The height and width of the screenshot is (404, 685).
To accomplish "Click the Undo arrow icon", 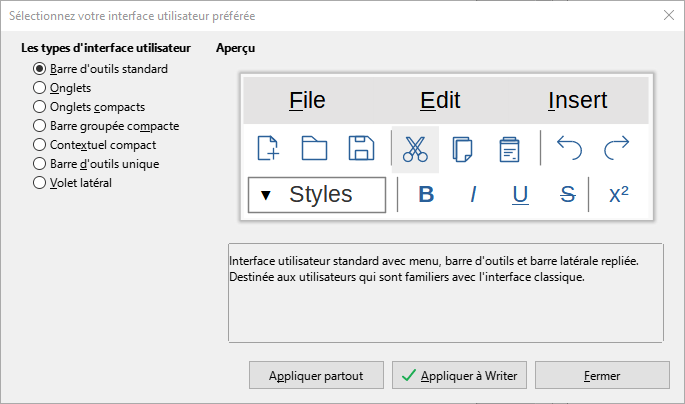I will pyautogui.click(x=569, y=148).
